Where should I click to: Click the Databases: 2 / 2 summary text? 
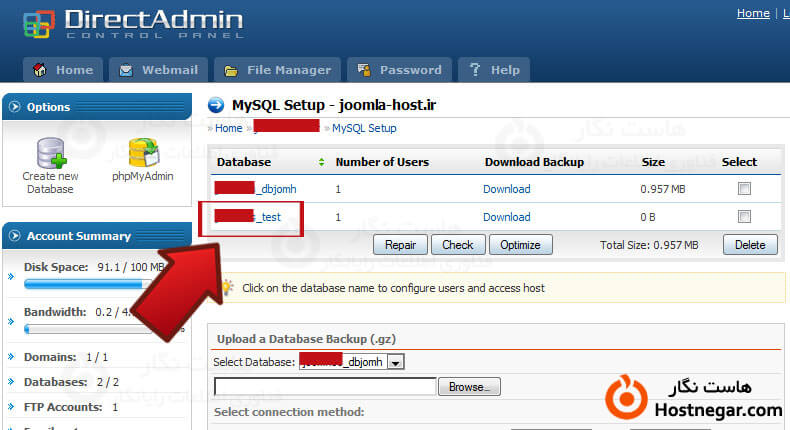click(x=72, y=382)
